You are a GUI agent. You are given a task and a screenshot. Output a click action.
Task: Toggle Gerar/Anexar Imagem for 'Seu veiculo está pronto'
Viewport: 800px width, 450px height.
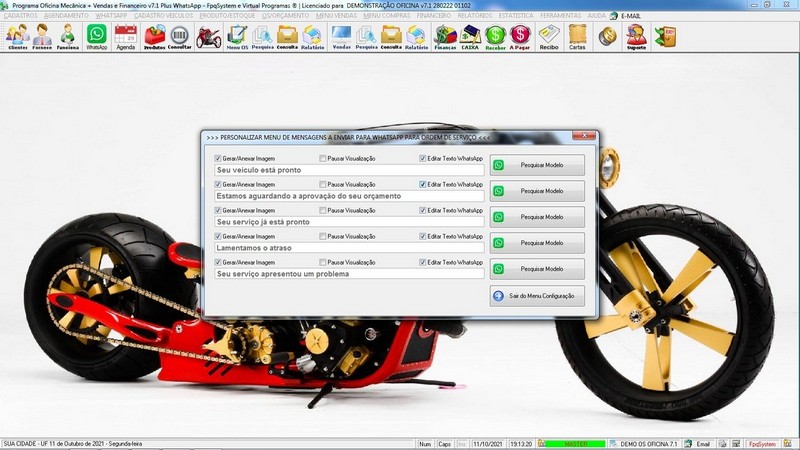point(218,159)
